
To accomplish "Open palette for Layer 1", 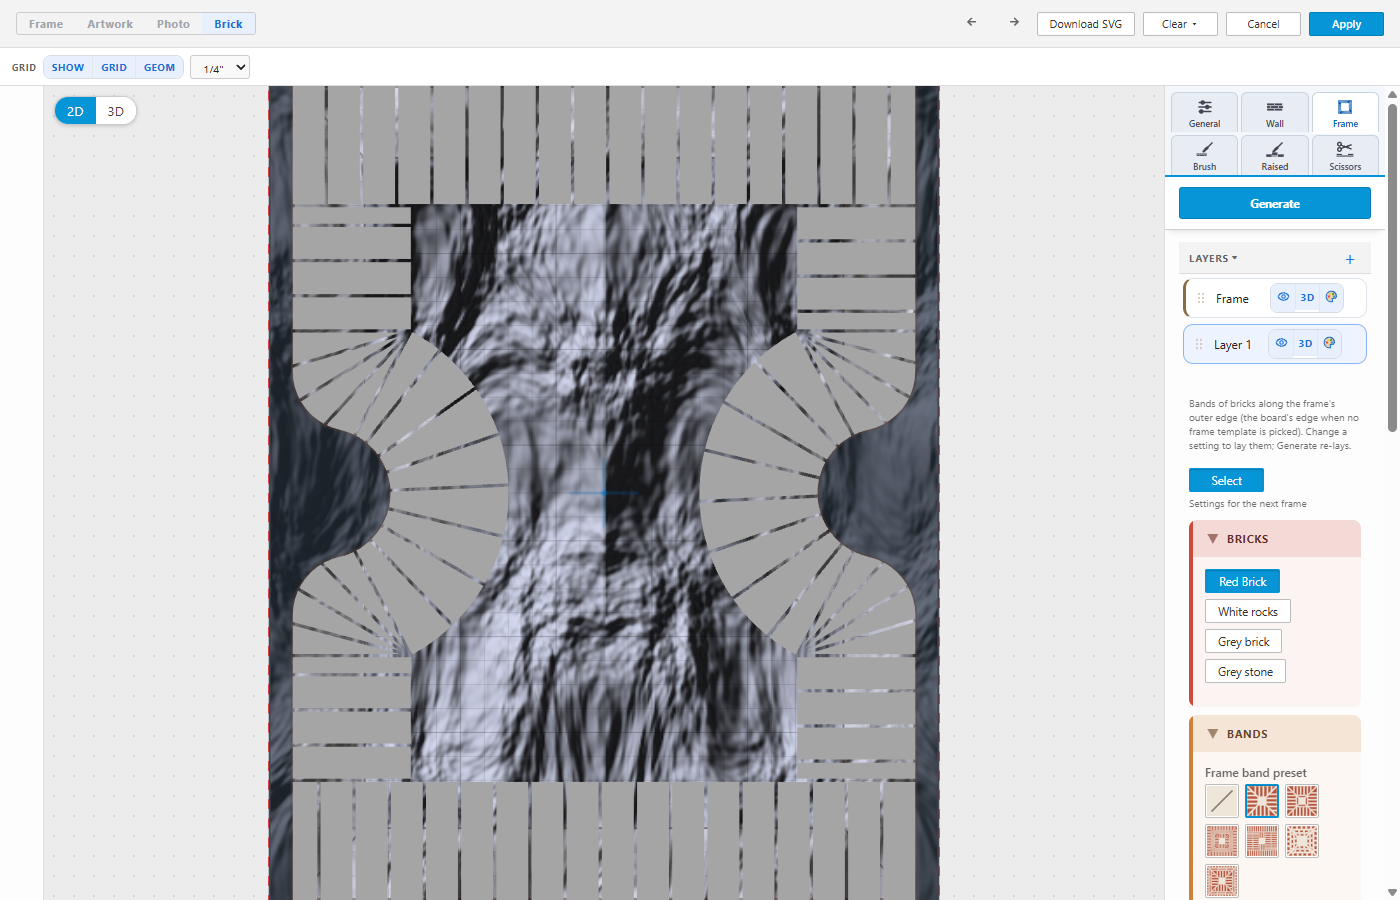I will coord(1329,343).
